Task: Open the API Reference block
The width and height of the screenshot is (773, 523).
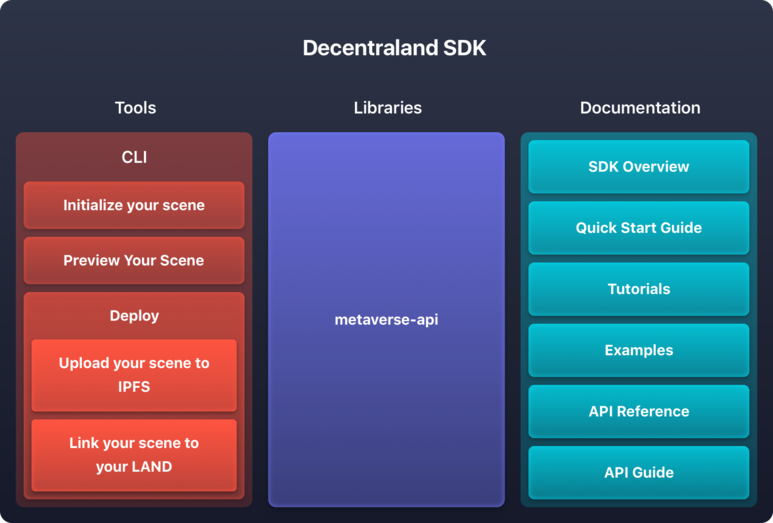Action: [639, 411]
